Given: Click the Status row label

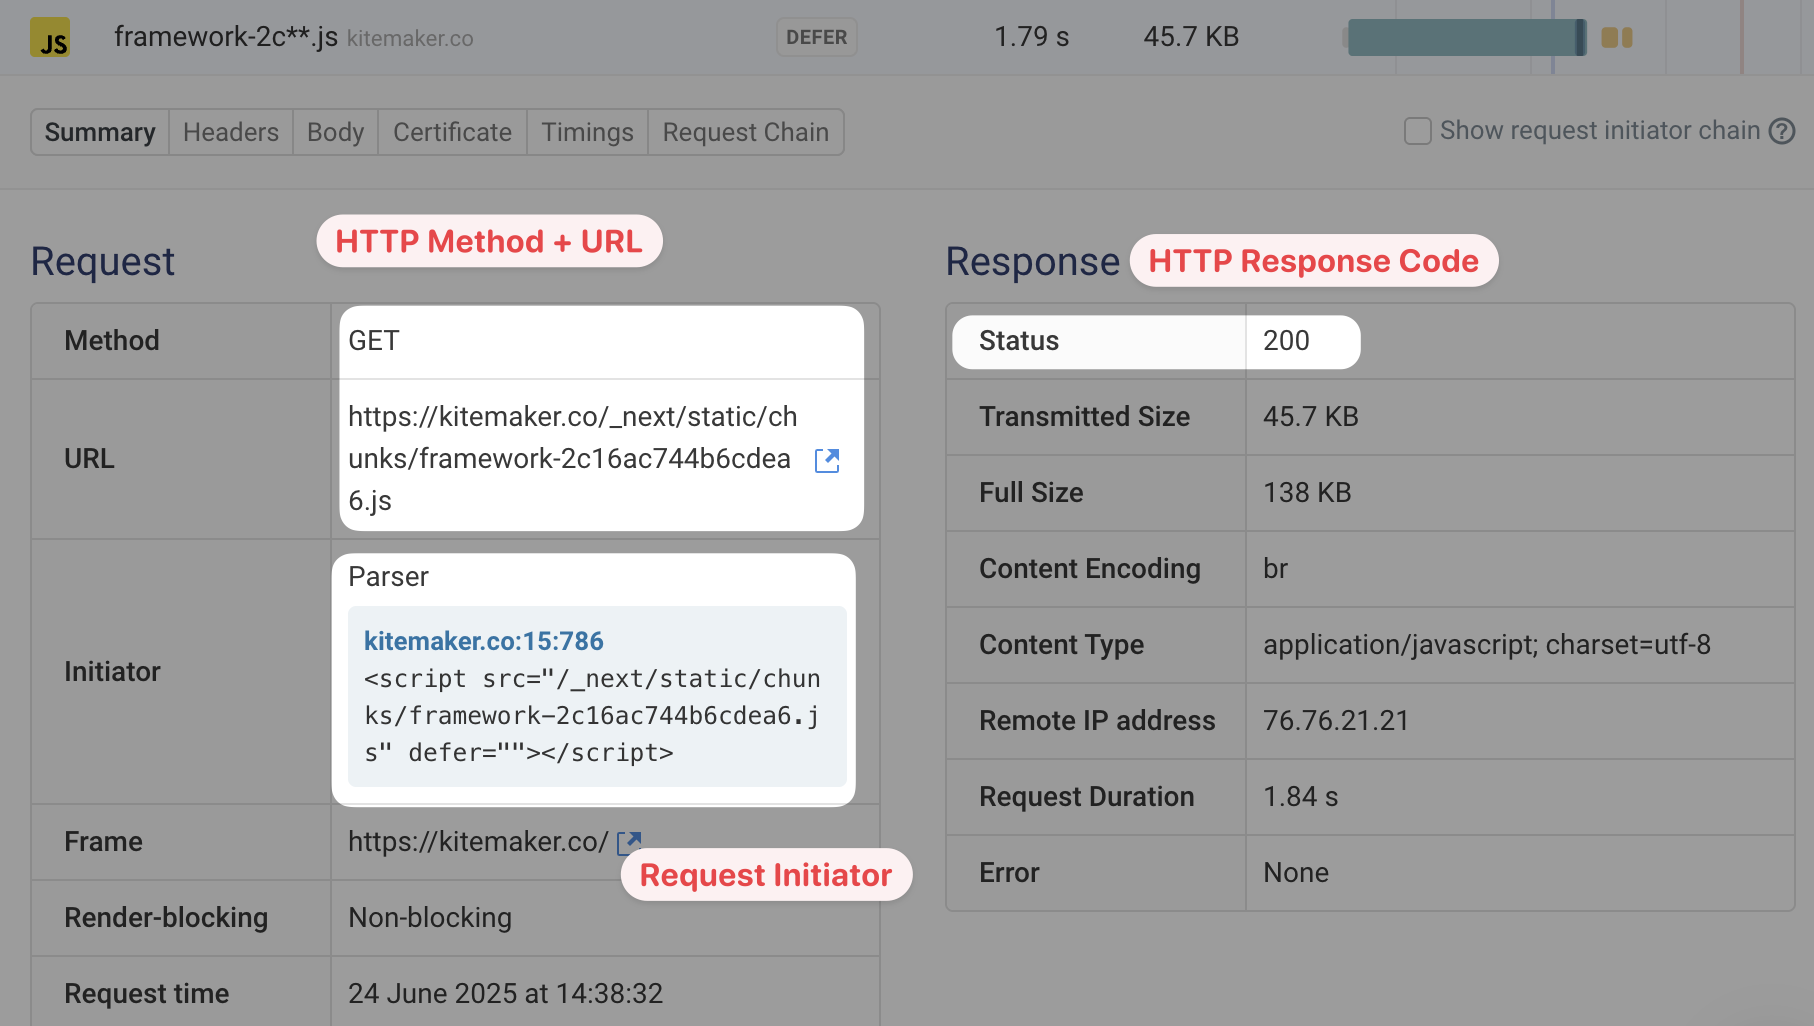Looking at the screenshot, I should (1019, 341).
